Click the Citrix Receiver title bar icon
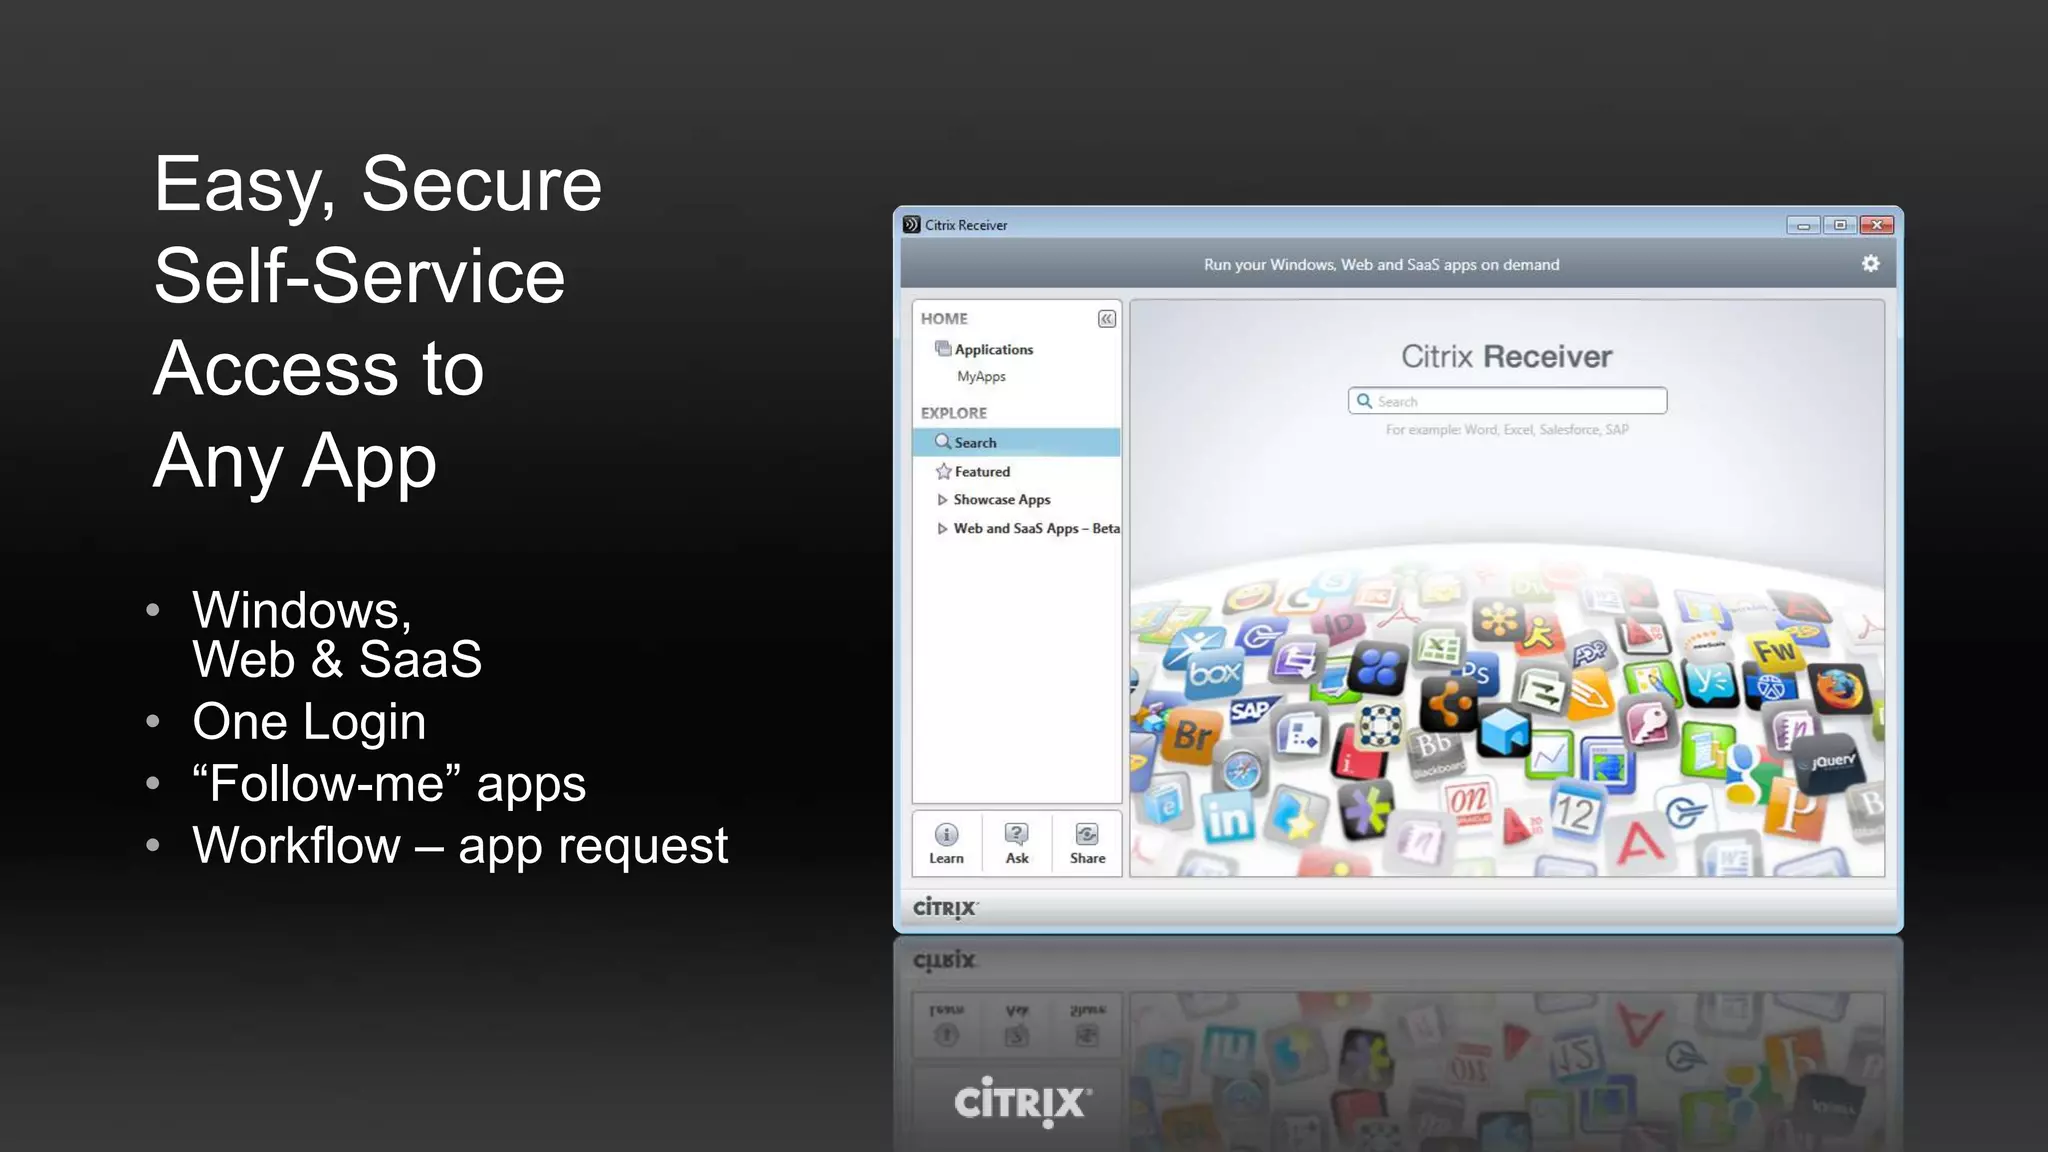The width and height of the screenshot is (2048, 1152). tap(911, 224)
